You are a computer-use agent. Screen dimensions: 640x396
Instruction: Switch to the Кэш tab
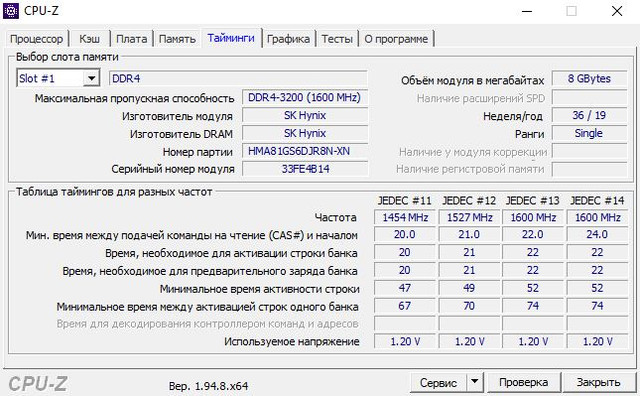coord(89,39)
